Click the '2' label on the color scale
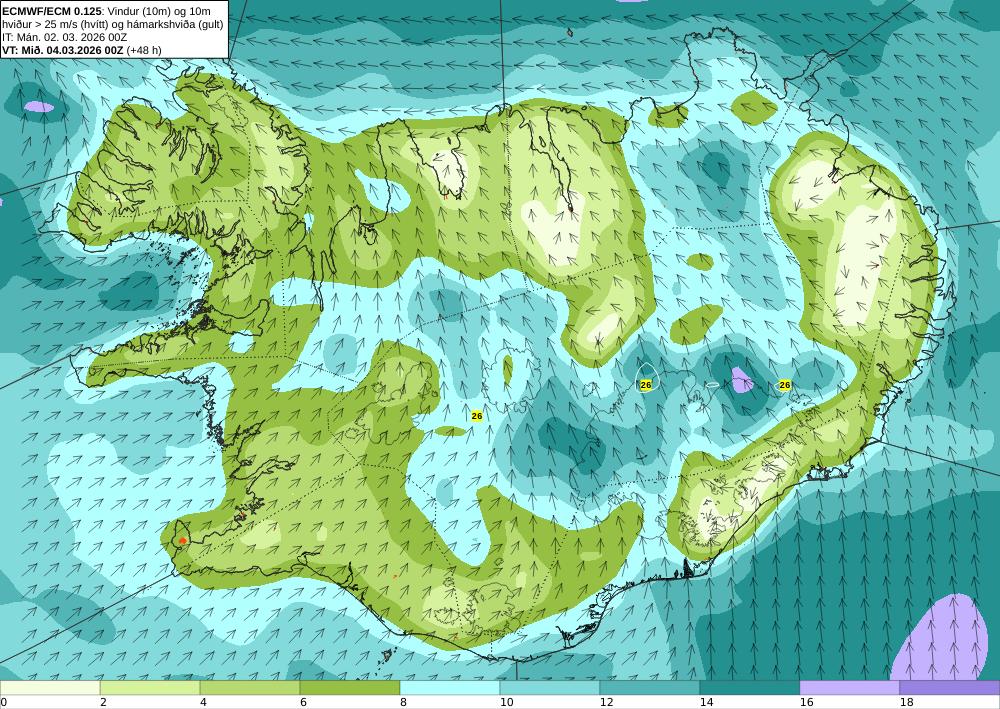 (x=103, y=703)
